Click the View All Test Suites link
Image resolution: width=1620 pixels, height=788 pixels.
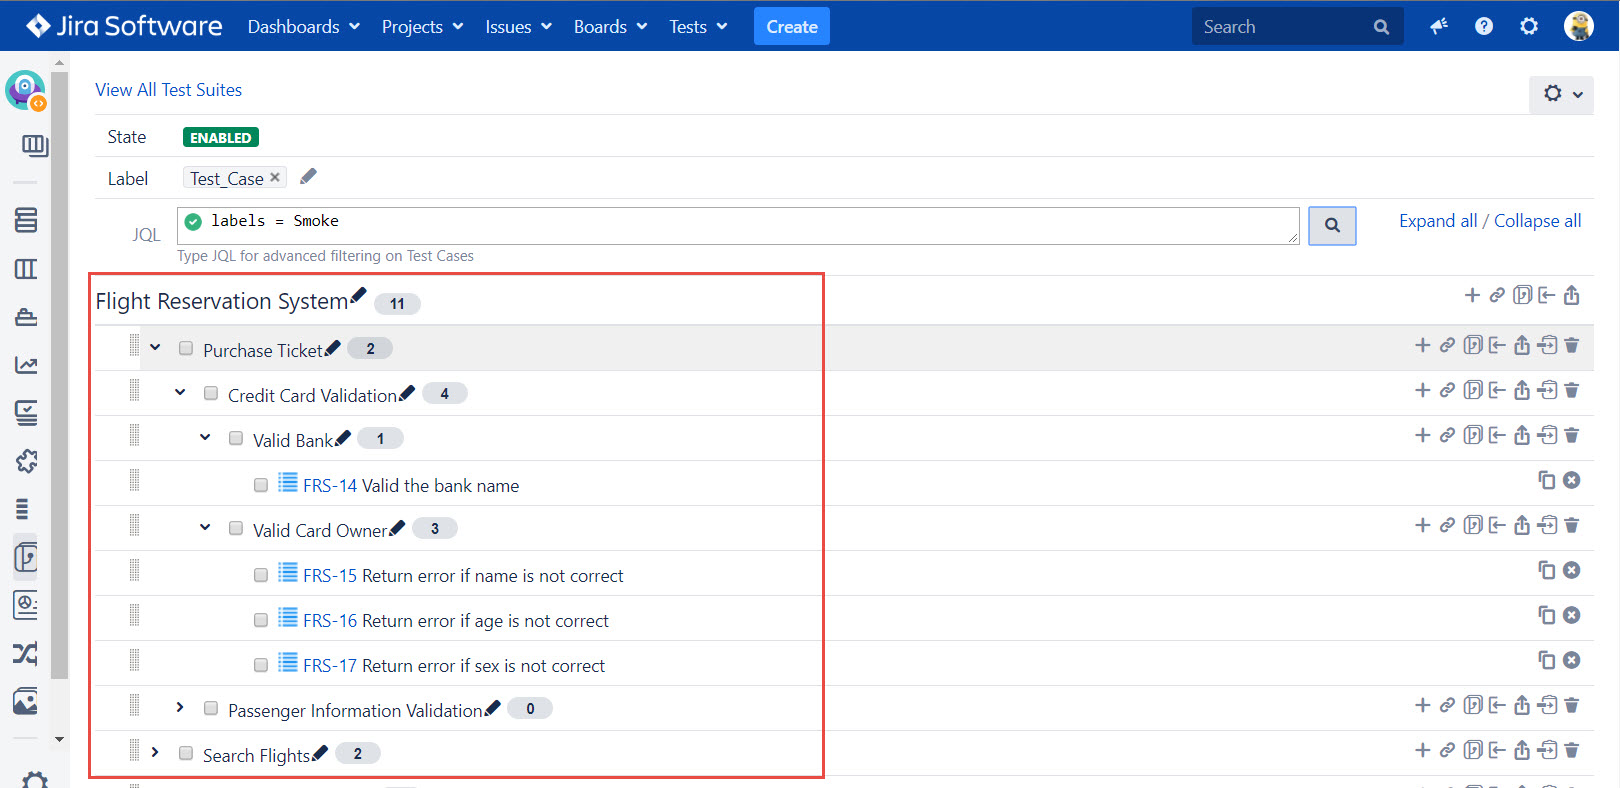(x=169, y=90)
